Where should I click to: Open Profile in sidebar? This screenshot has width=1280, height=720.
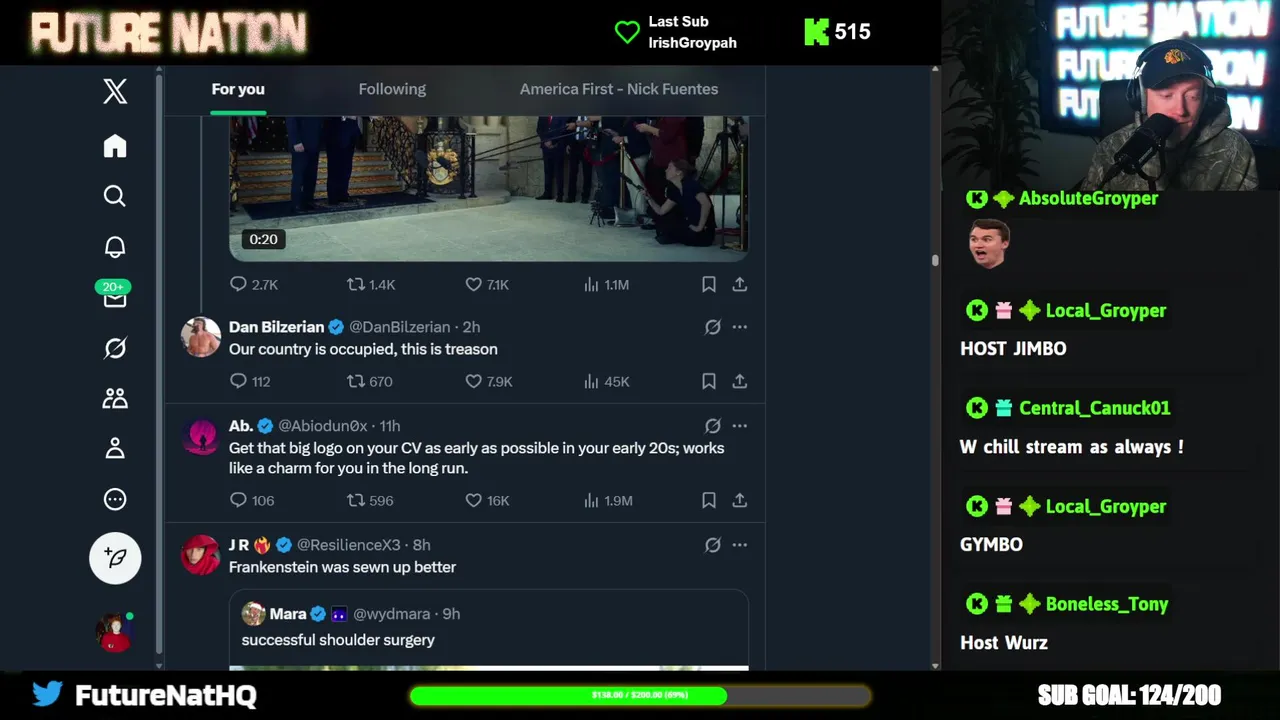(115, 449)
